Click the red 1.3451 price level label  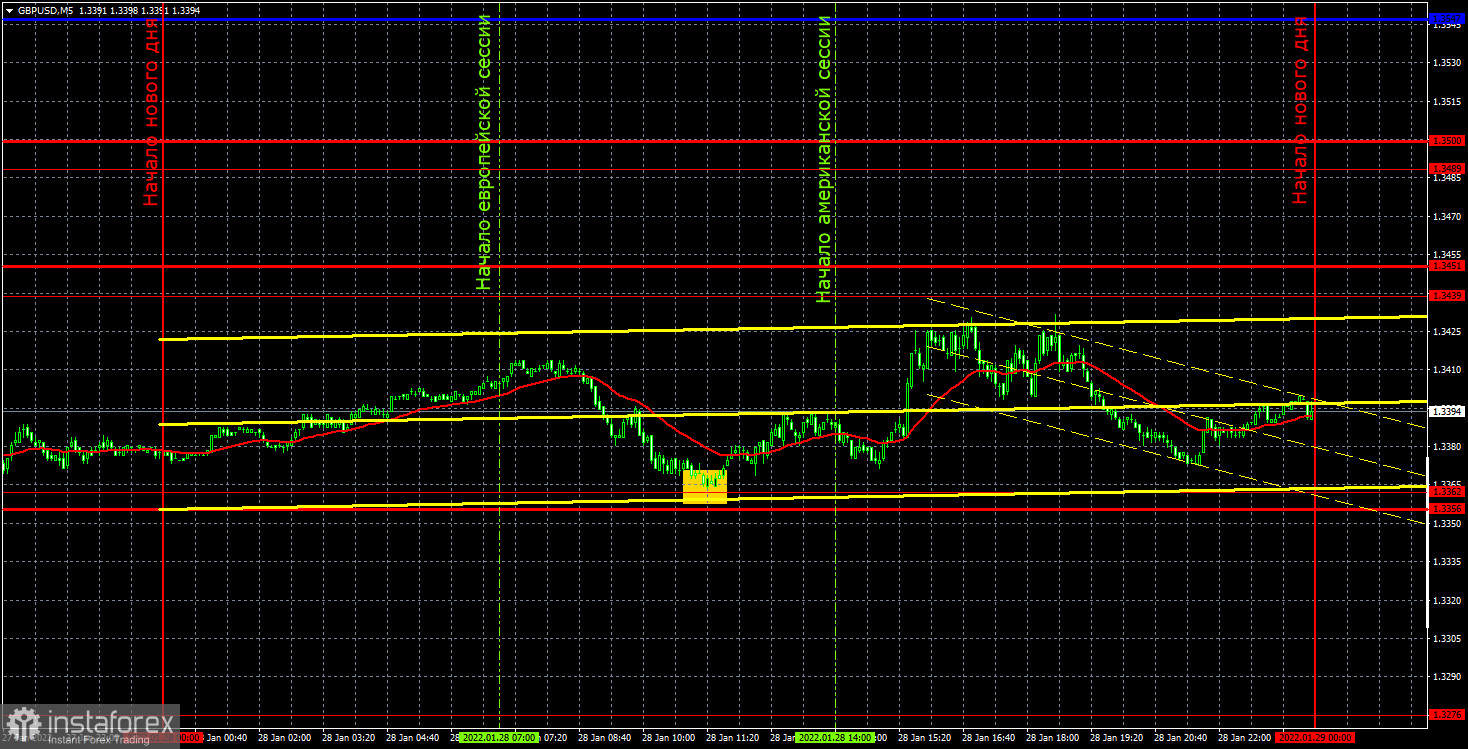(1447, 266)
